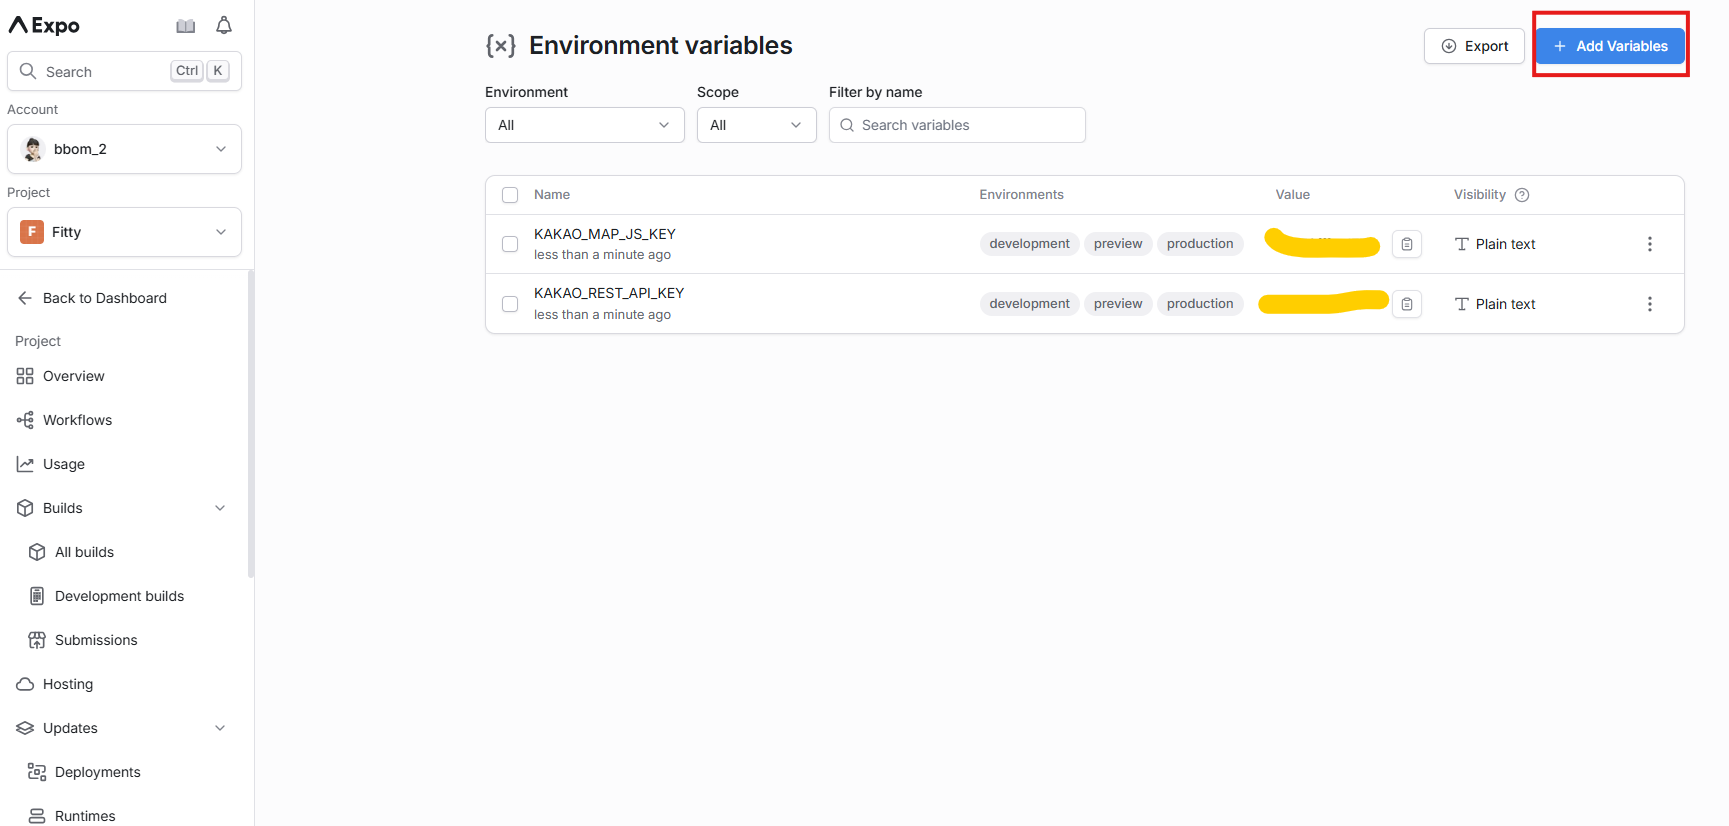Open Runtimes page

(x=85, y=816)
